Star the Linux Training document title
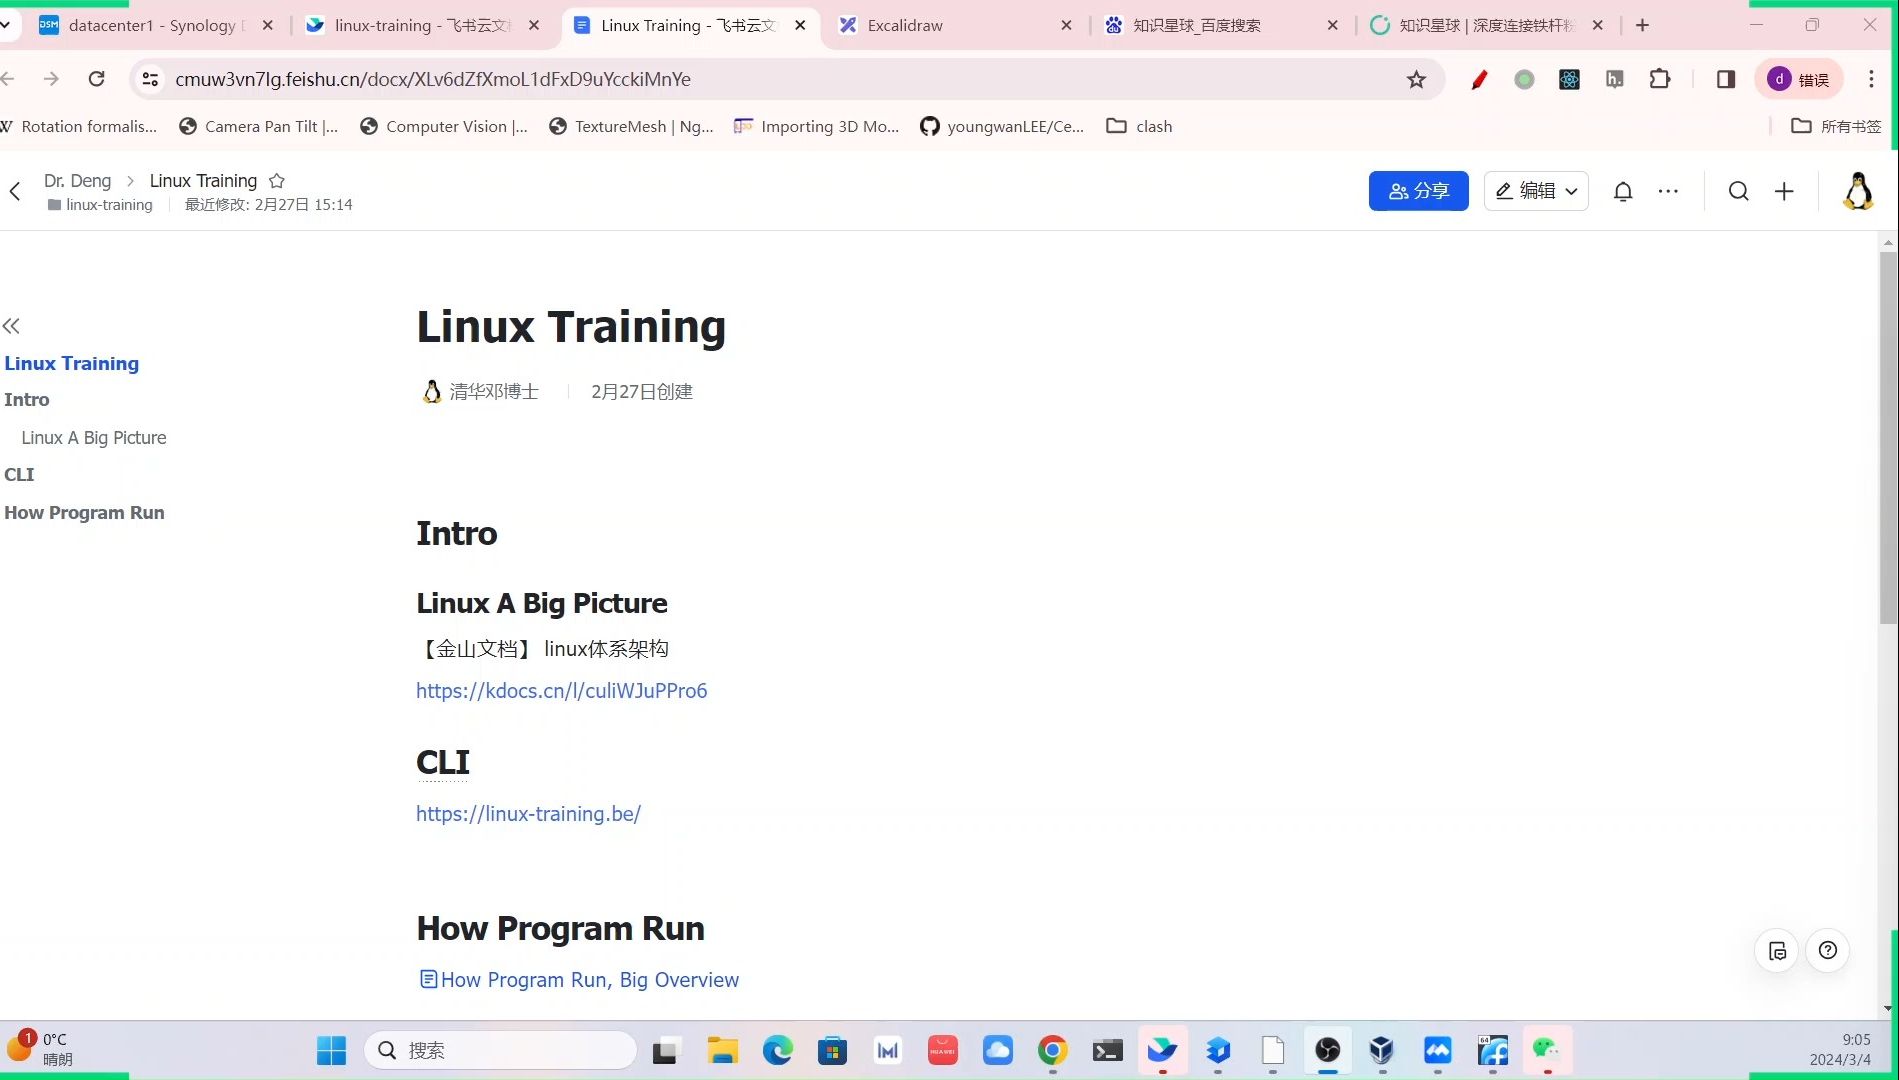The height and width of the screenshot is (1080, 1899). [x=277, y=180]
